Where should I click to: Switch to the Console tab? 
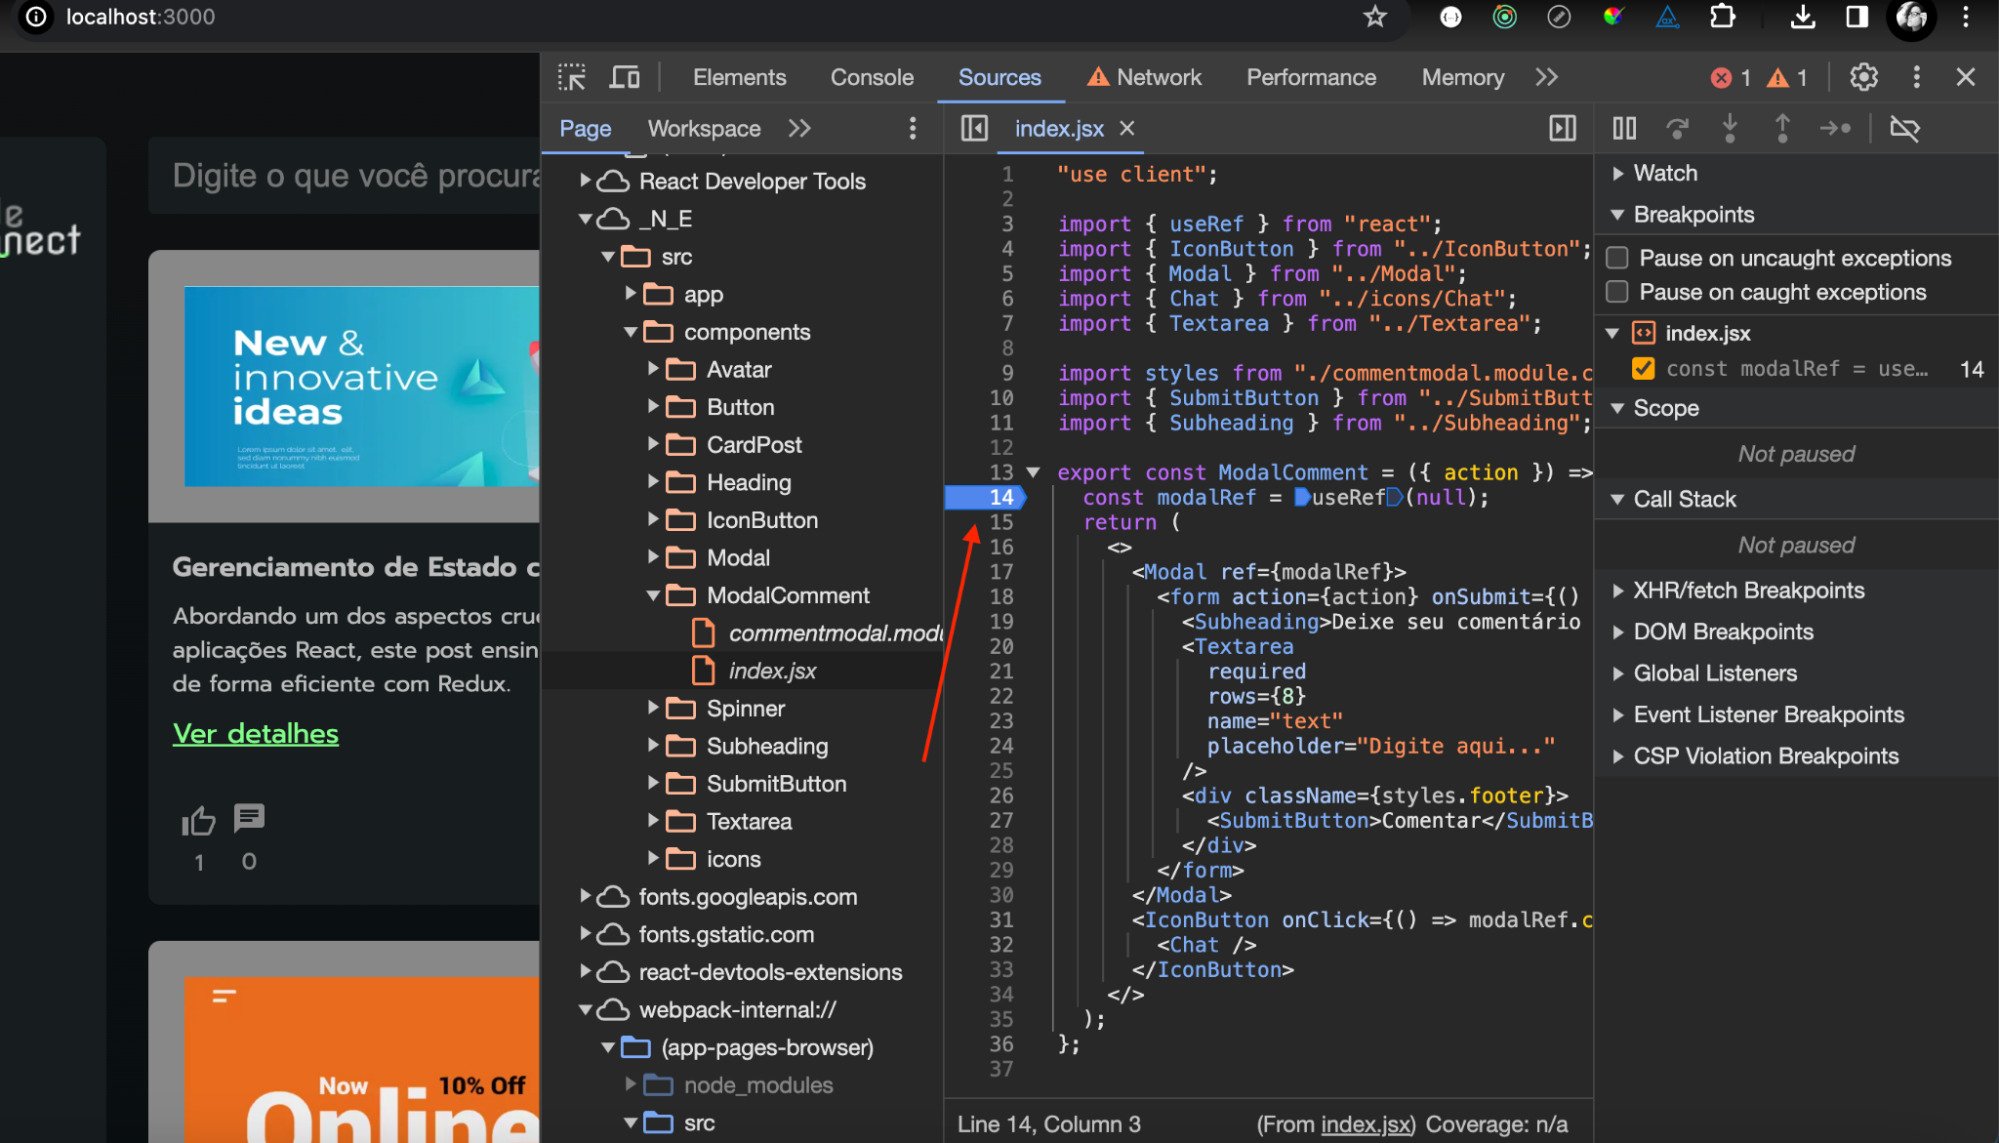coord(872,77)
